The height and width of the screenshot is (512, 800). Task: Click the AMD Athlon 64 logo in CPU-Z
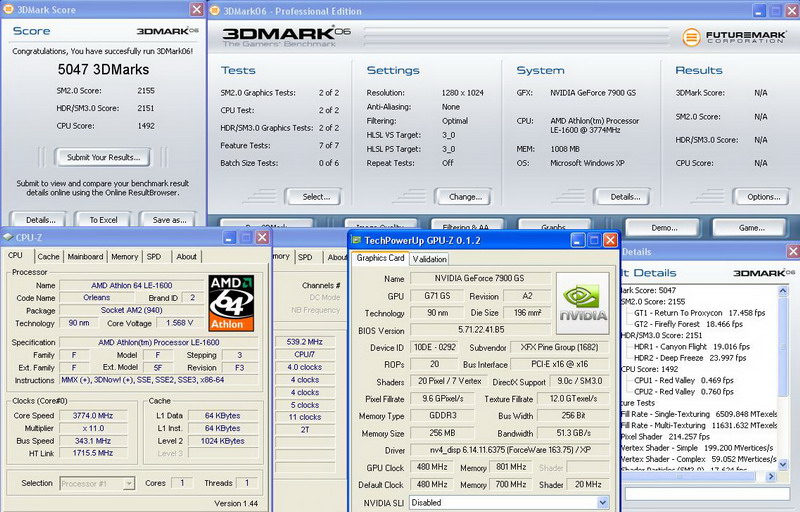click(x=231, y=303)
